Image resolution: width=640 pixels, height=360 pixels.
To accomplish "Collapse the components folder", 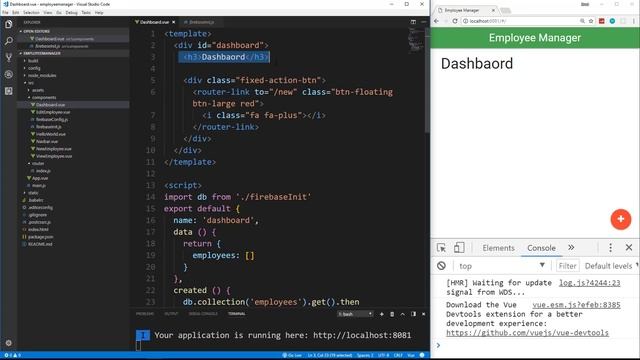I will [44, 98].
